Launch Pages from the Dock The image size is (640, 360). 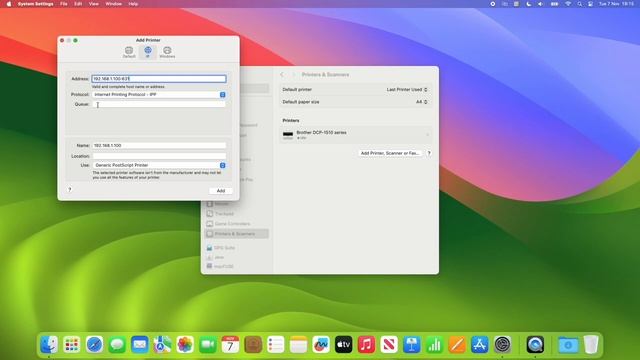[x=457, y=344]
